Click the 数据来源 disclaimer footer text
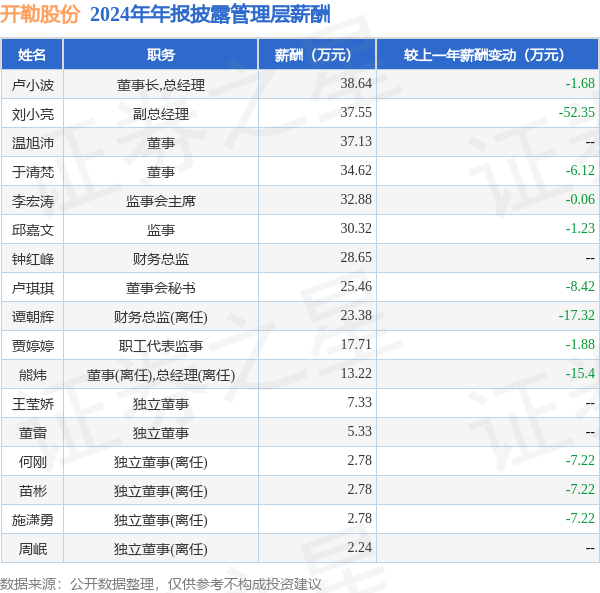The image size is (600, 593). pos(161,584)
